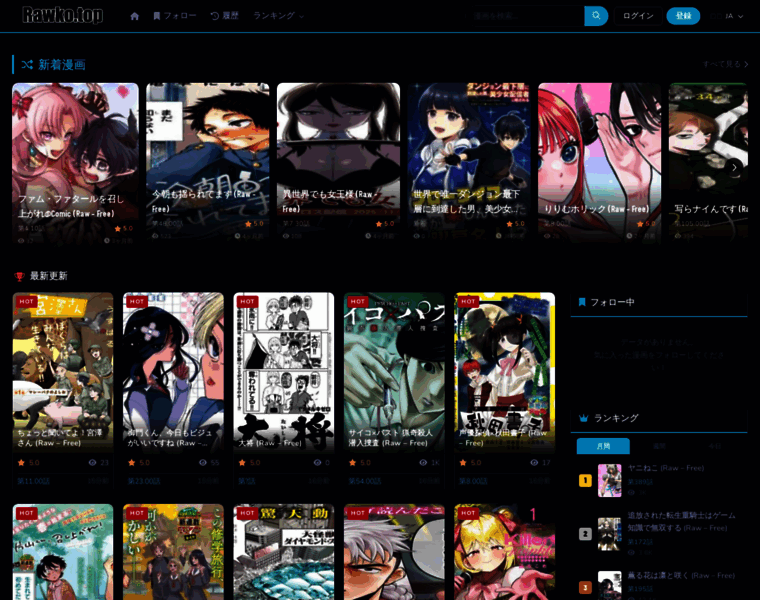Image resolution: width=760 pixels, height=600 pixels.
Task: Open ちょっと聞いてよ！宮澤さん cover
Action: (63, 372)
